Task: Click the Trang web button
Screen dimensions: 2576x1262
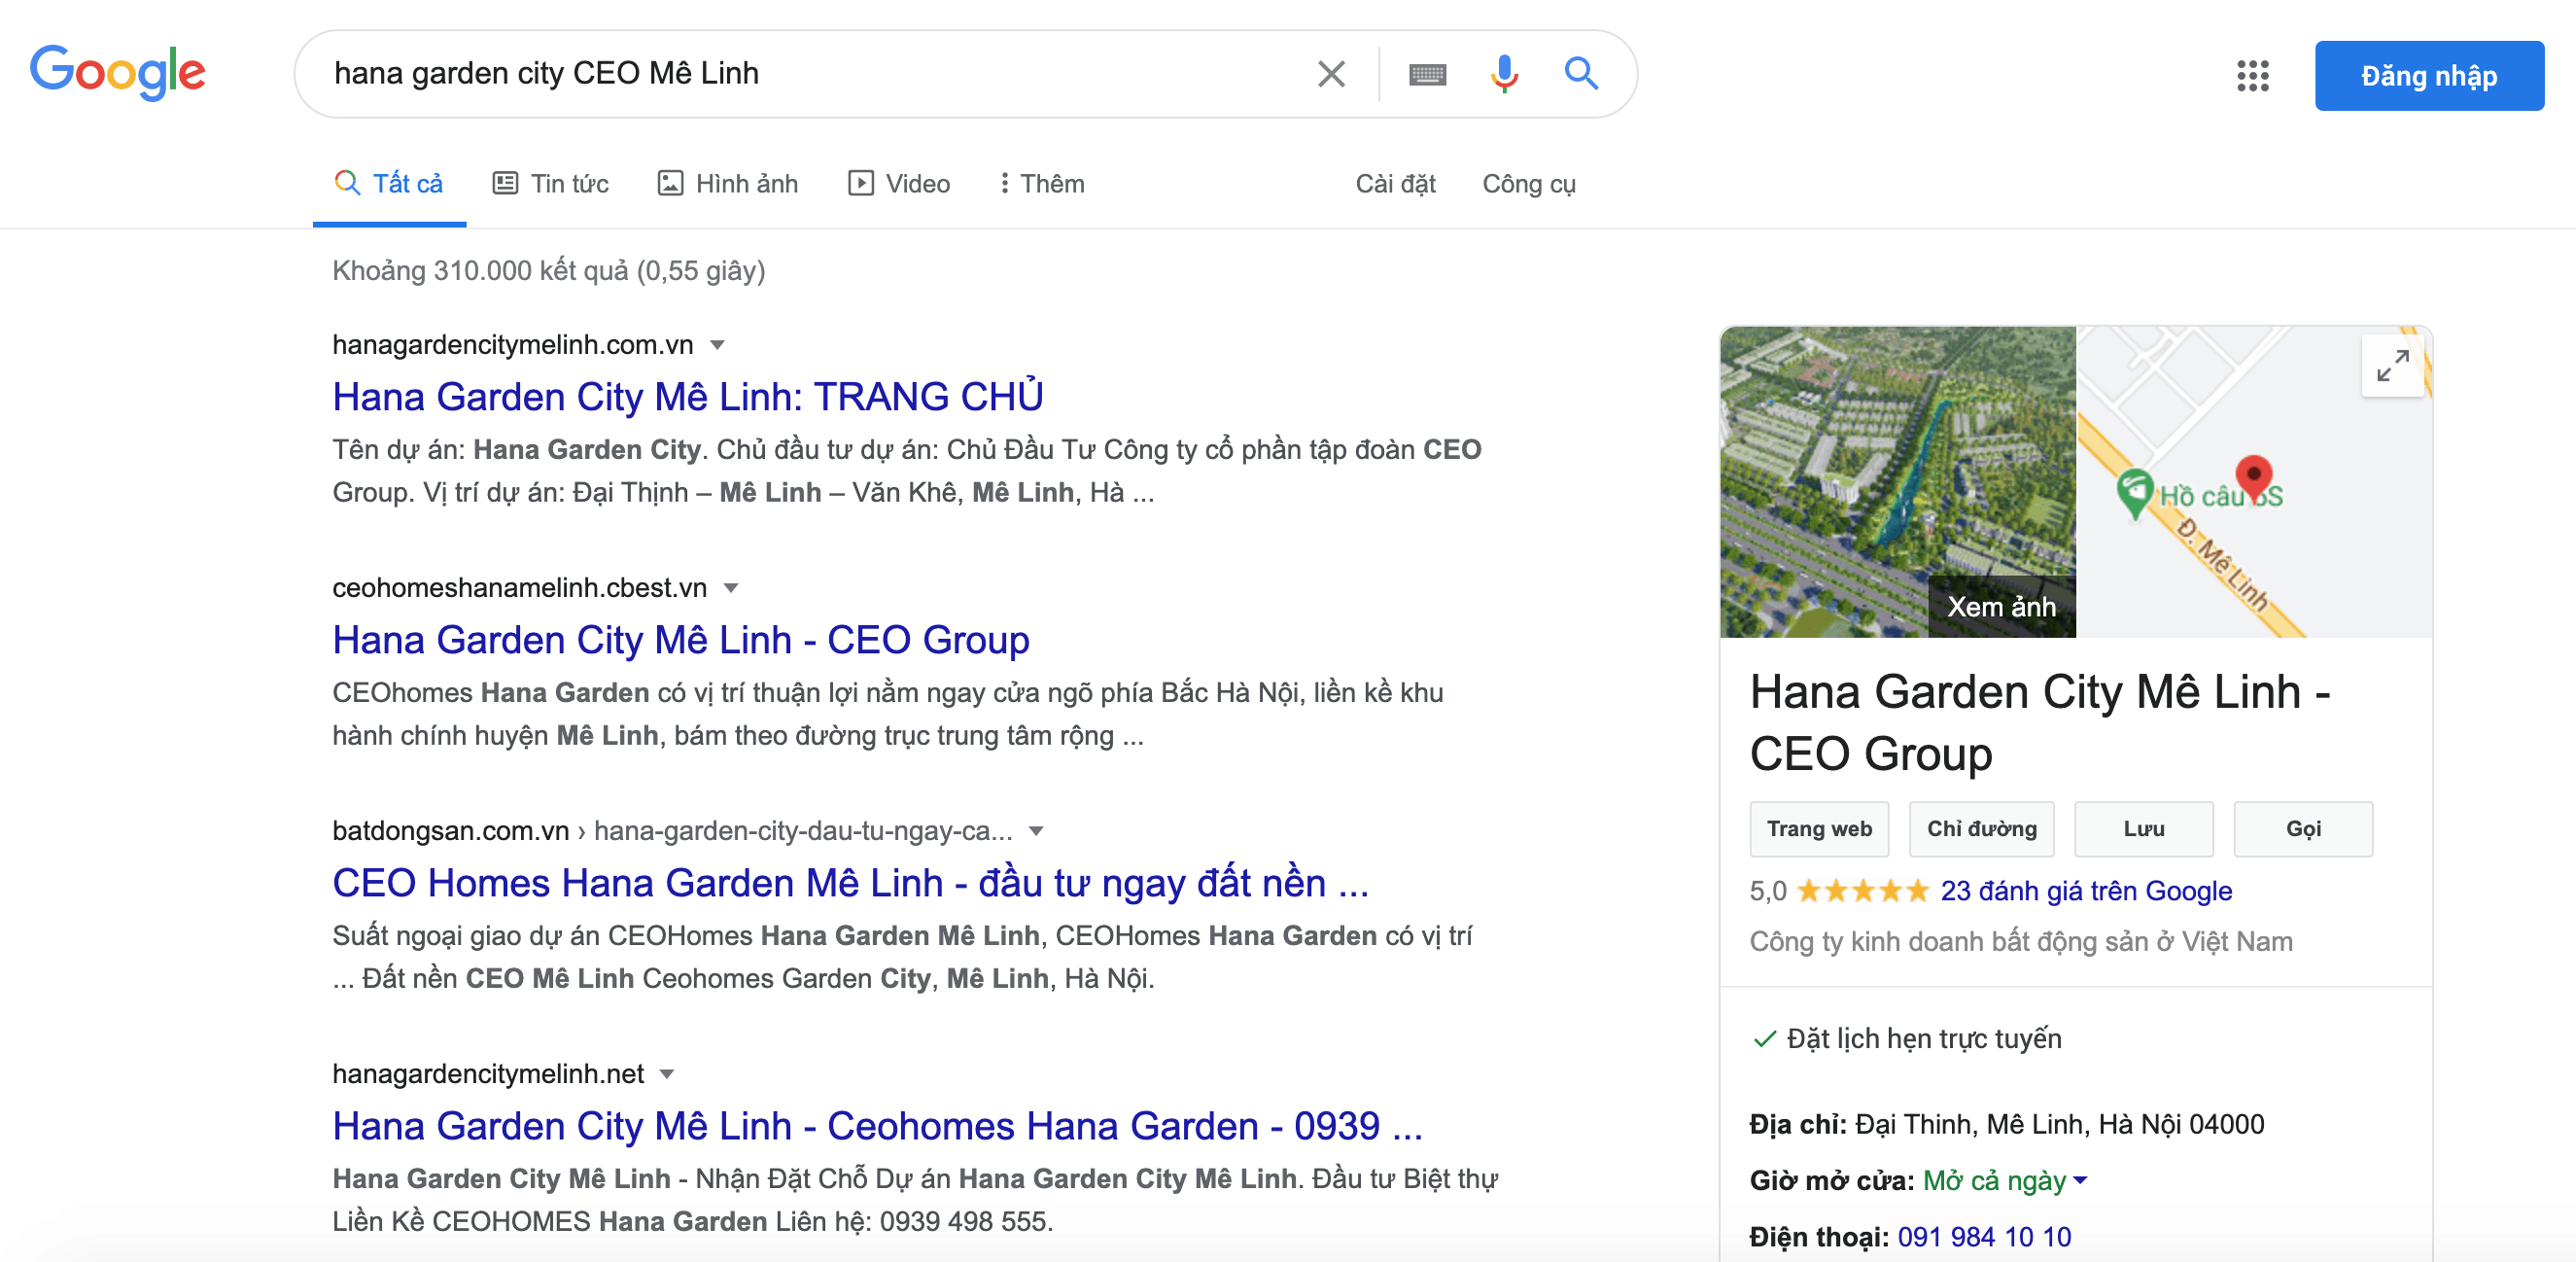Action: [1819, 829]
